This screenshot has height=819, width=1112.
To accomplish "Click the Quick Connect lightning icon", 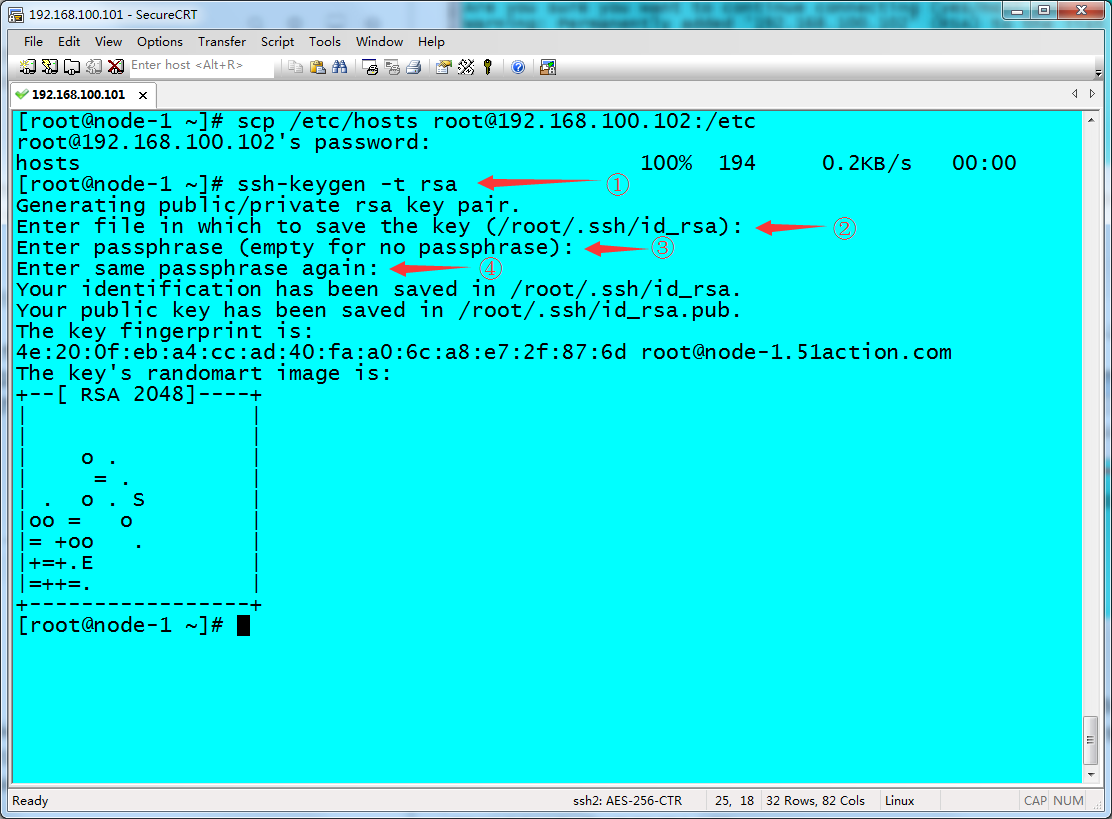I will point(49,67).
